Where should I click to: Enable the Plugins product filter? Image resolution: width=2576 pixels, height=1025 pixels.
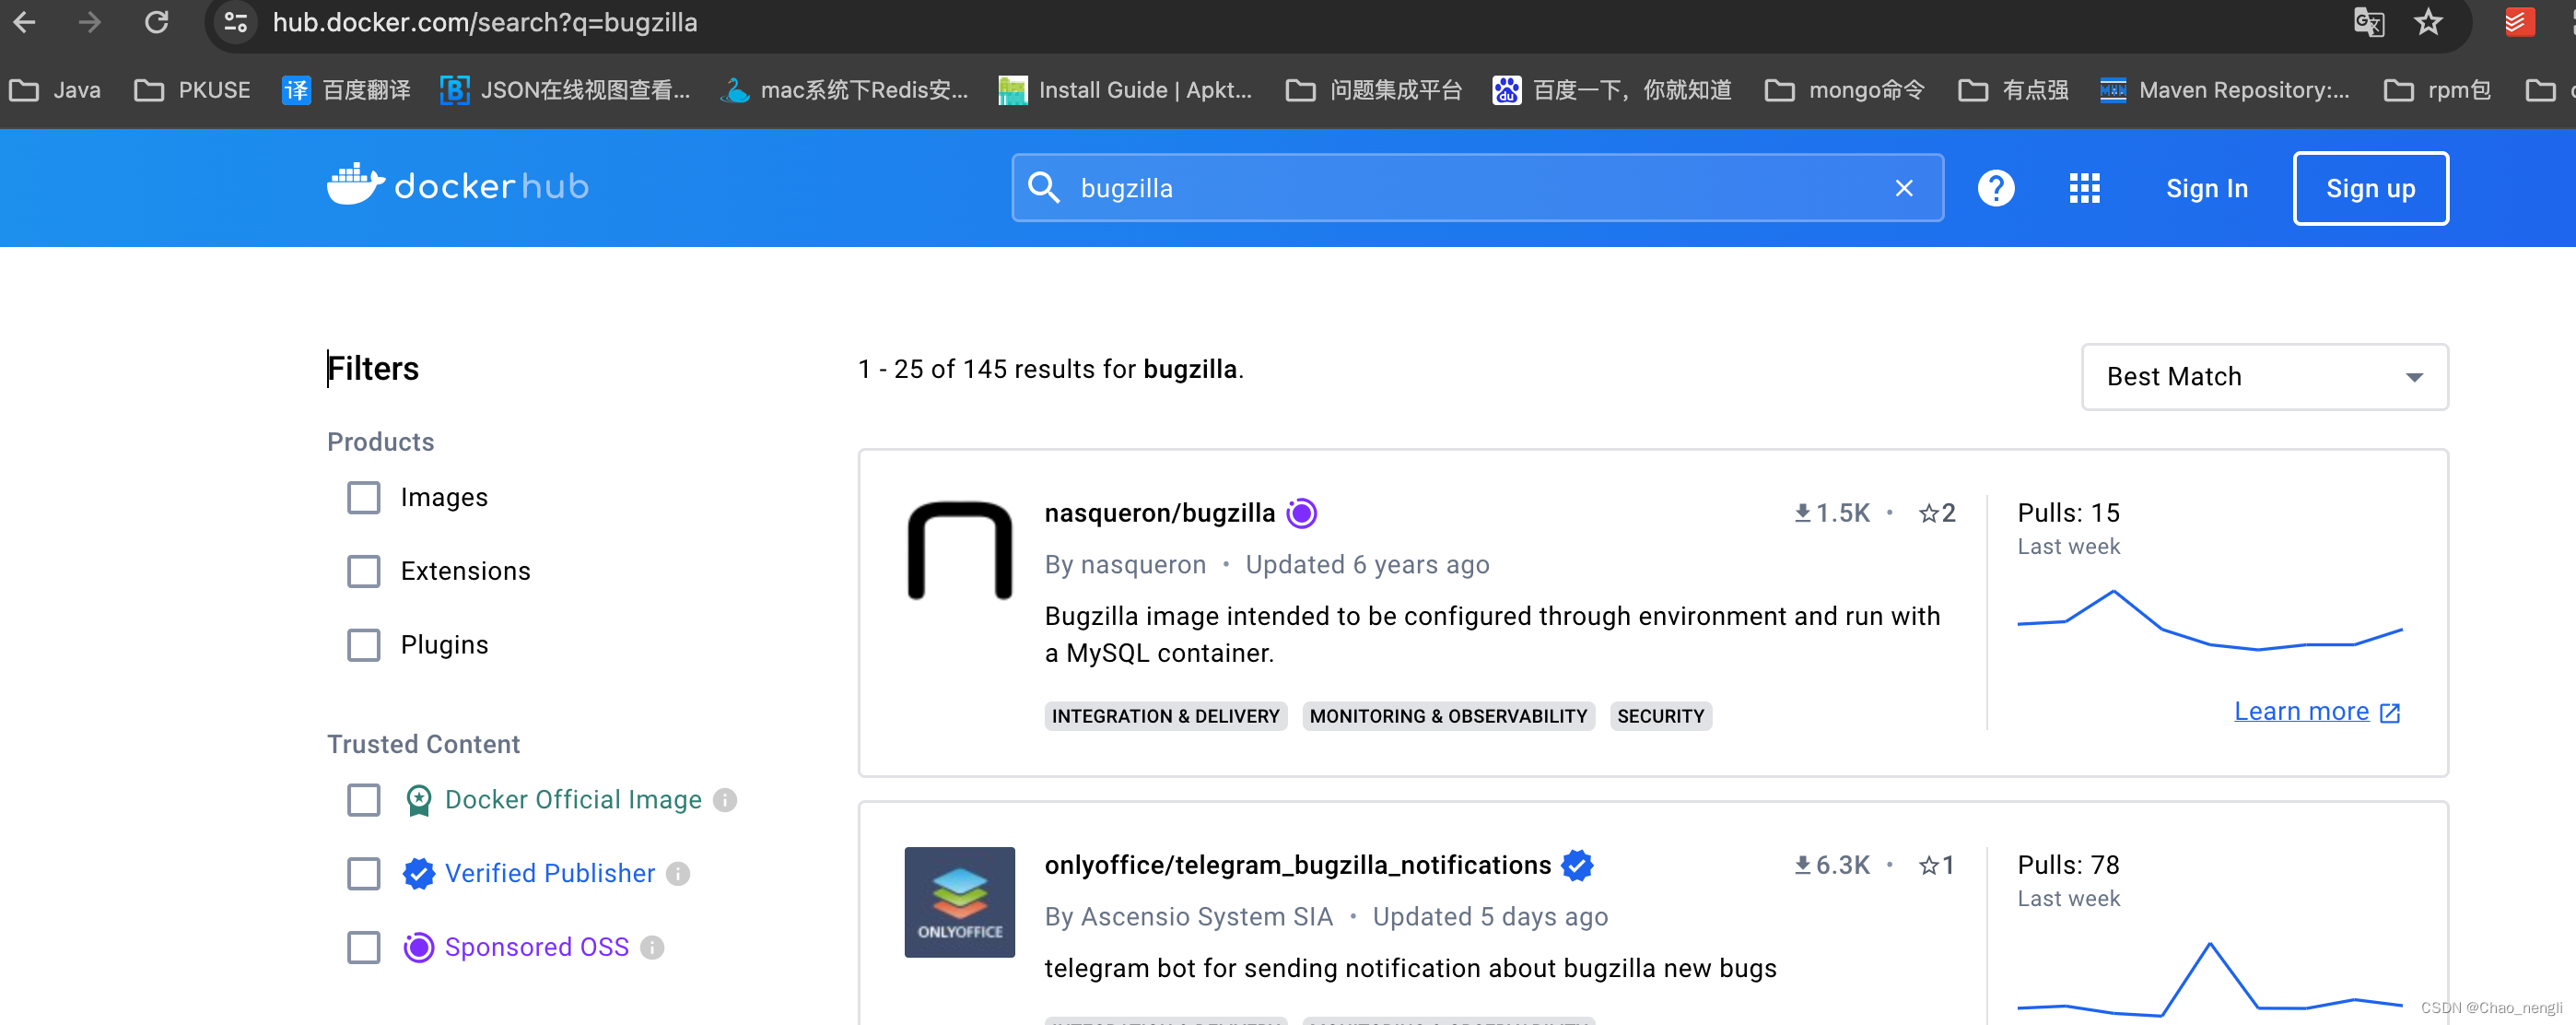361,645
